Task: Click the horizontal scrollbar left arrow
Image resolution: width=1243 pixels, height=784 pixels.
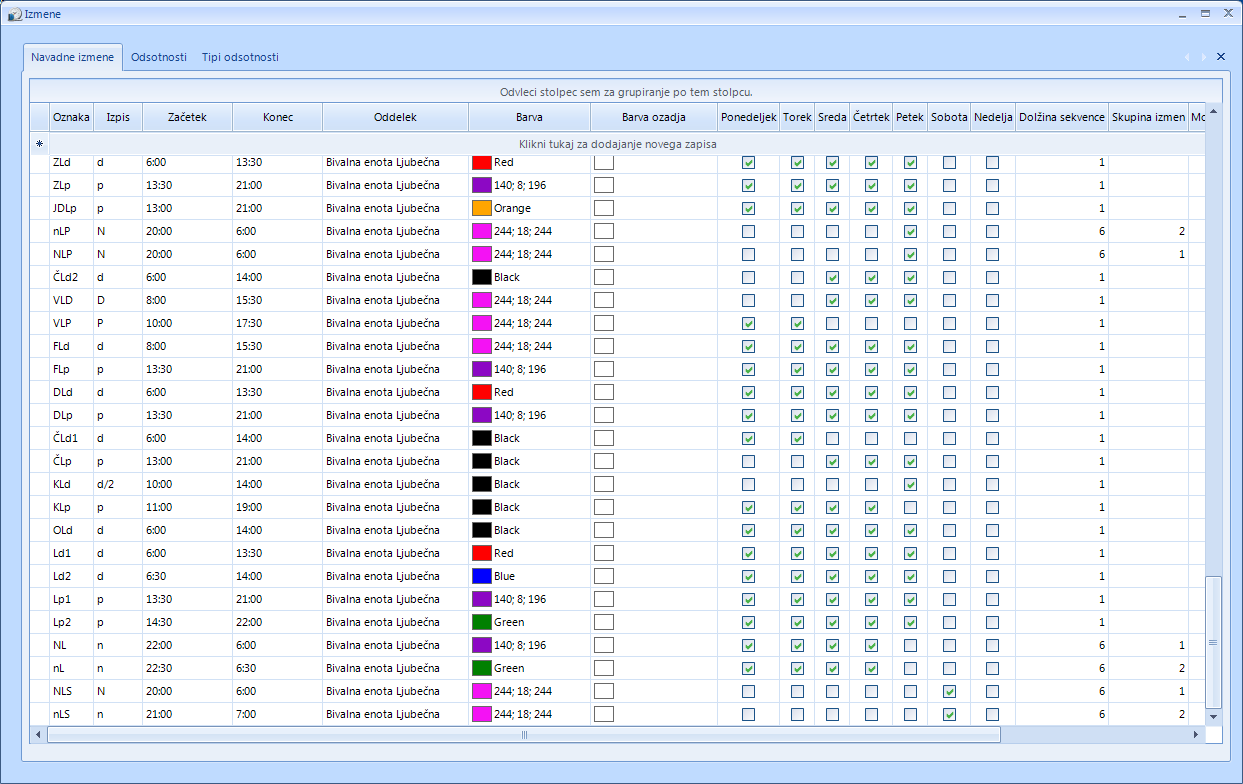Action: 38,735
